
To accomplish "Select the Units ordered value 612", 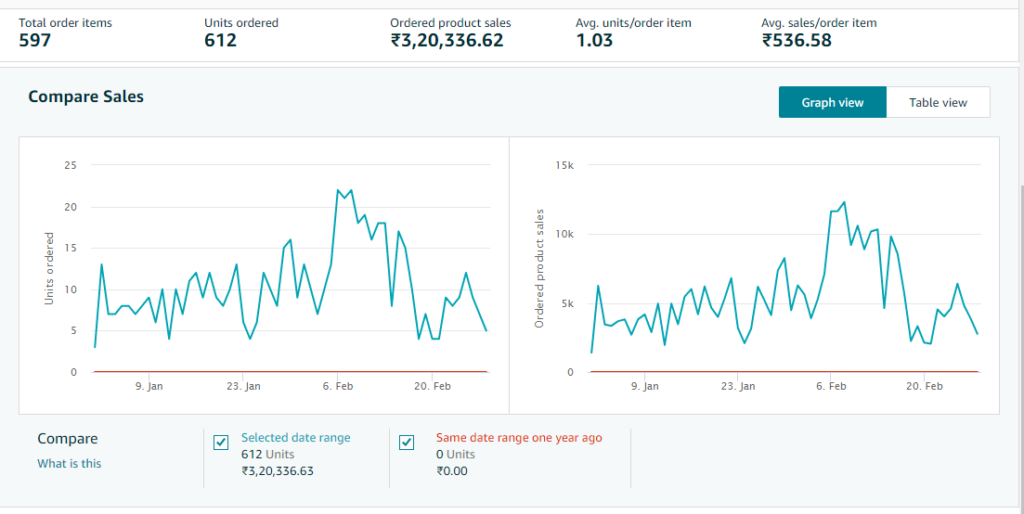I will (220, 40).
